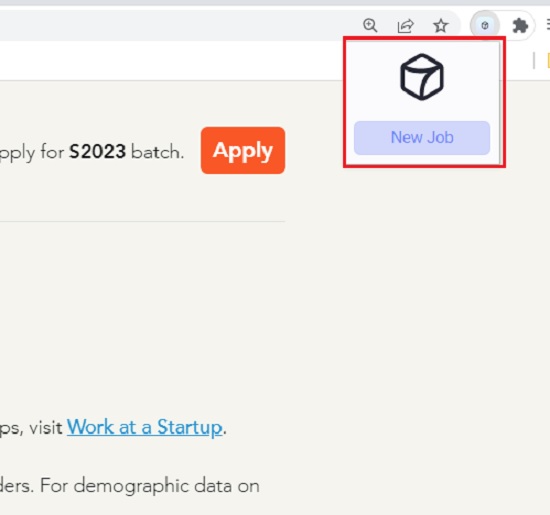Click the gray tab strip at top
This screenshot has height=515, width=550.
click(275, 3)
